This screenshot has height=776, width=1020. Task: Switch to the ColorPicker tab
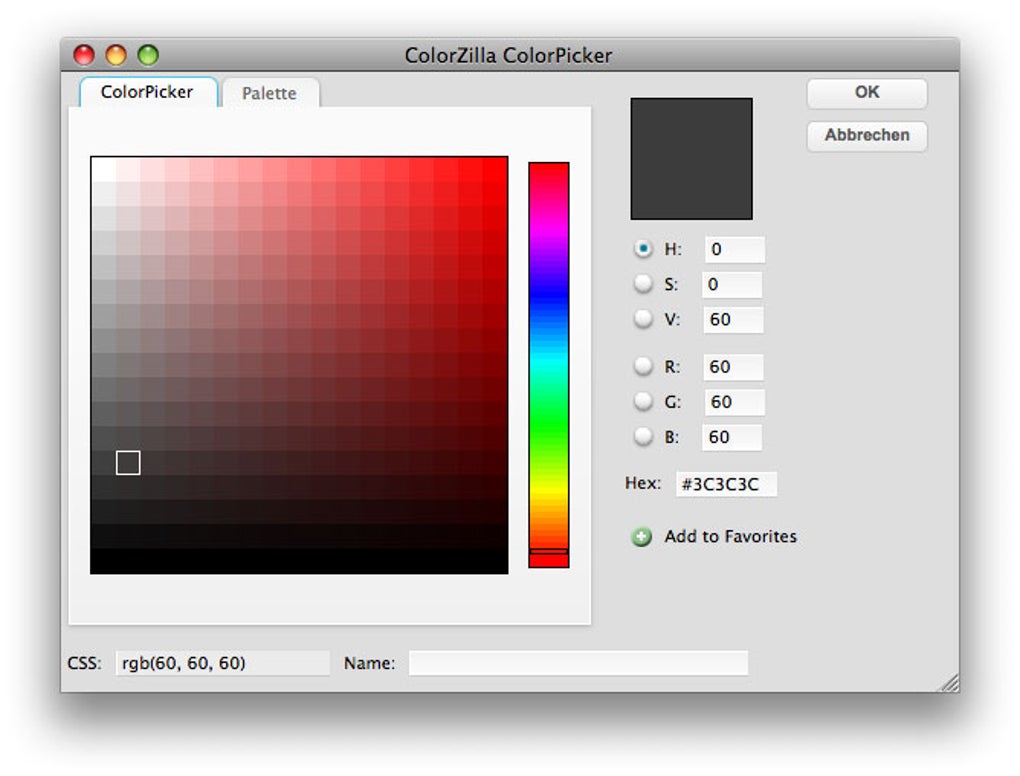click(145, 92)
